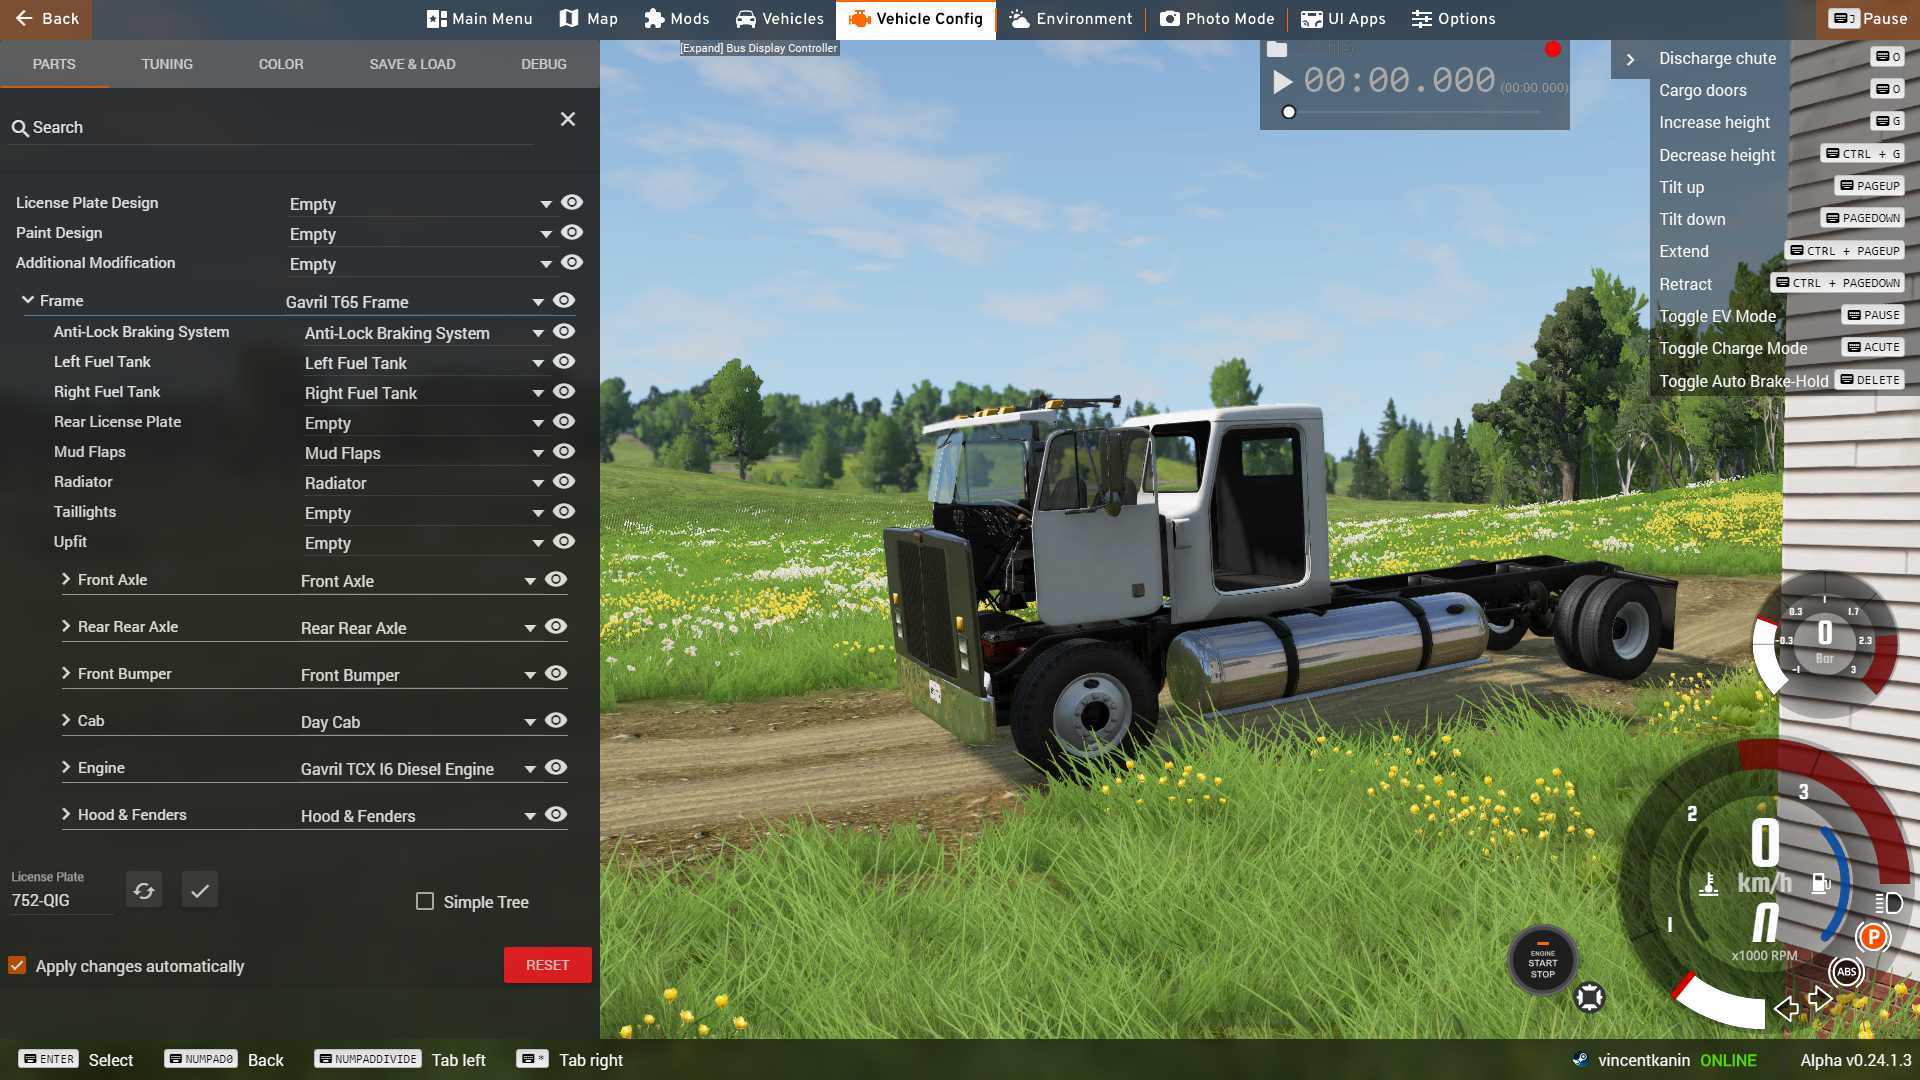Toggle visibility of Additional Modification
The height and width of the screenshot is (1080, 1920).
tap(572, 262)
